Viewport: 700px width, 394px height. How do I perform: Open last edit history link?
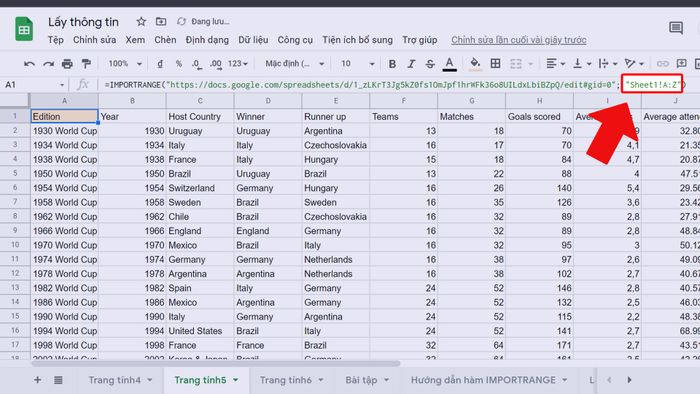[x=519, y=40]
